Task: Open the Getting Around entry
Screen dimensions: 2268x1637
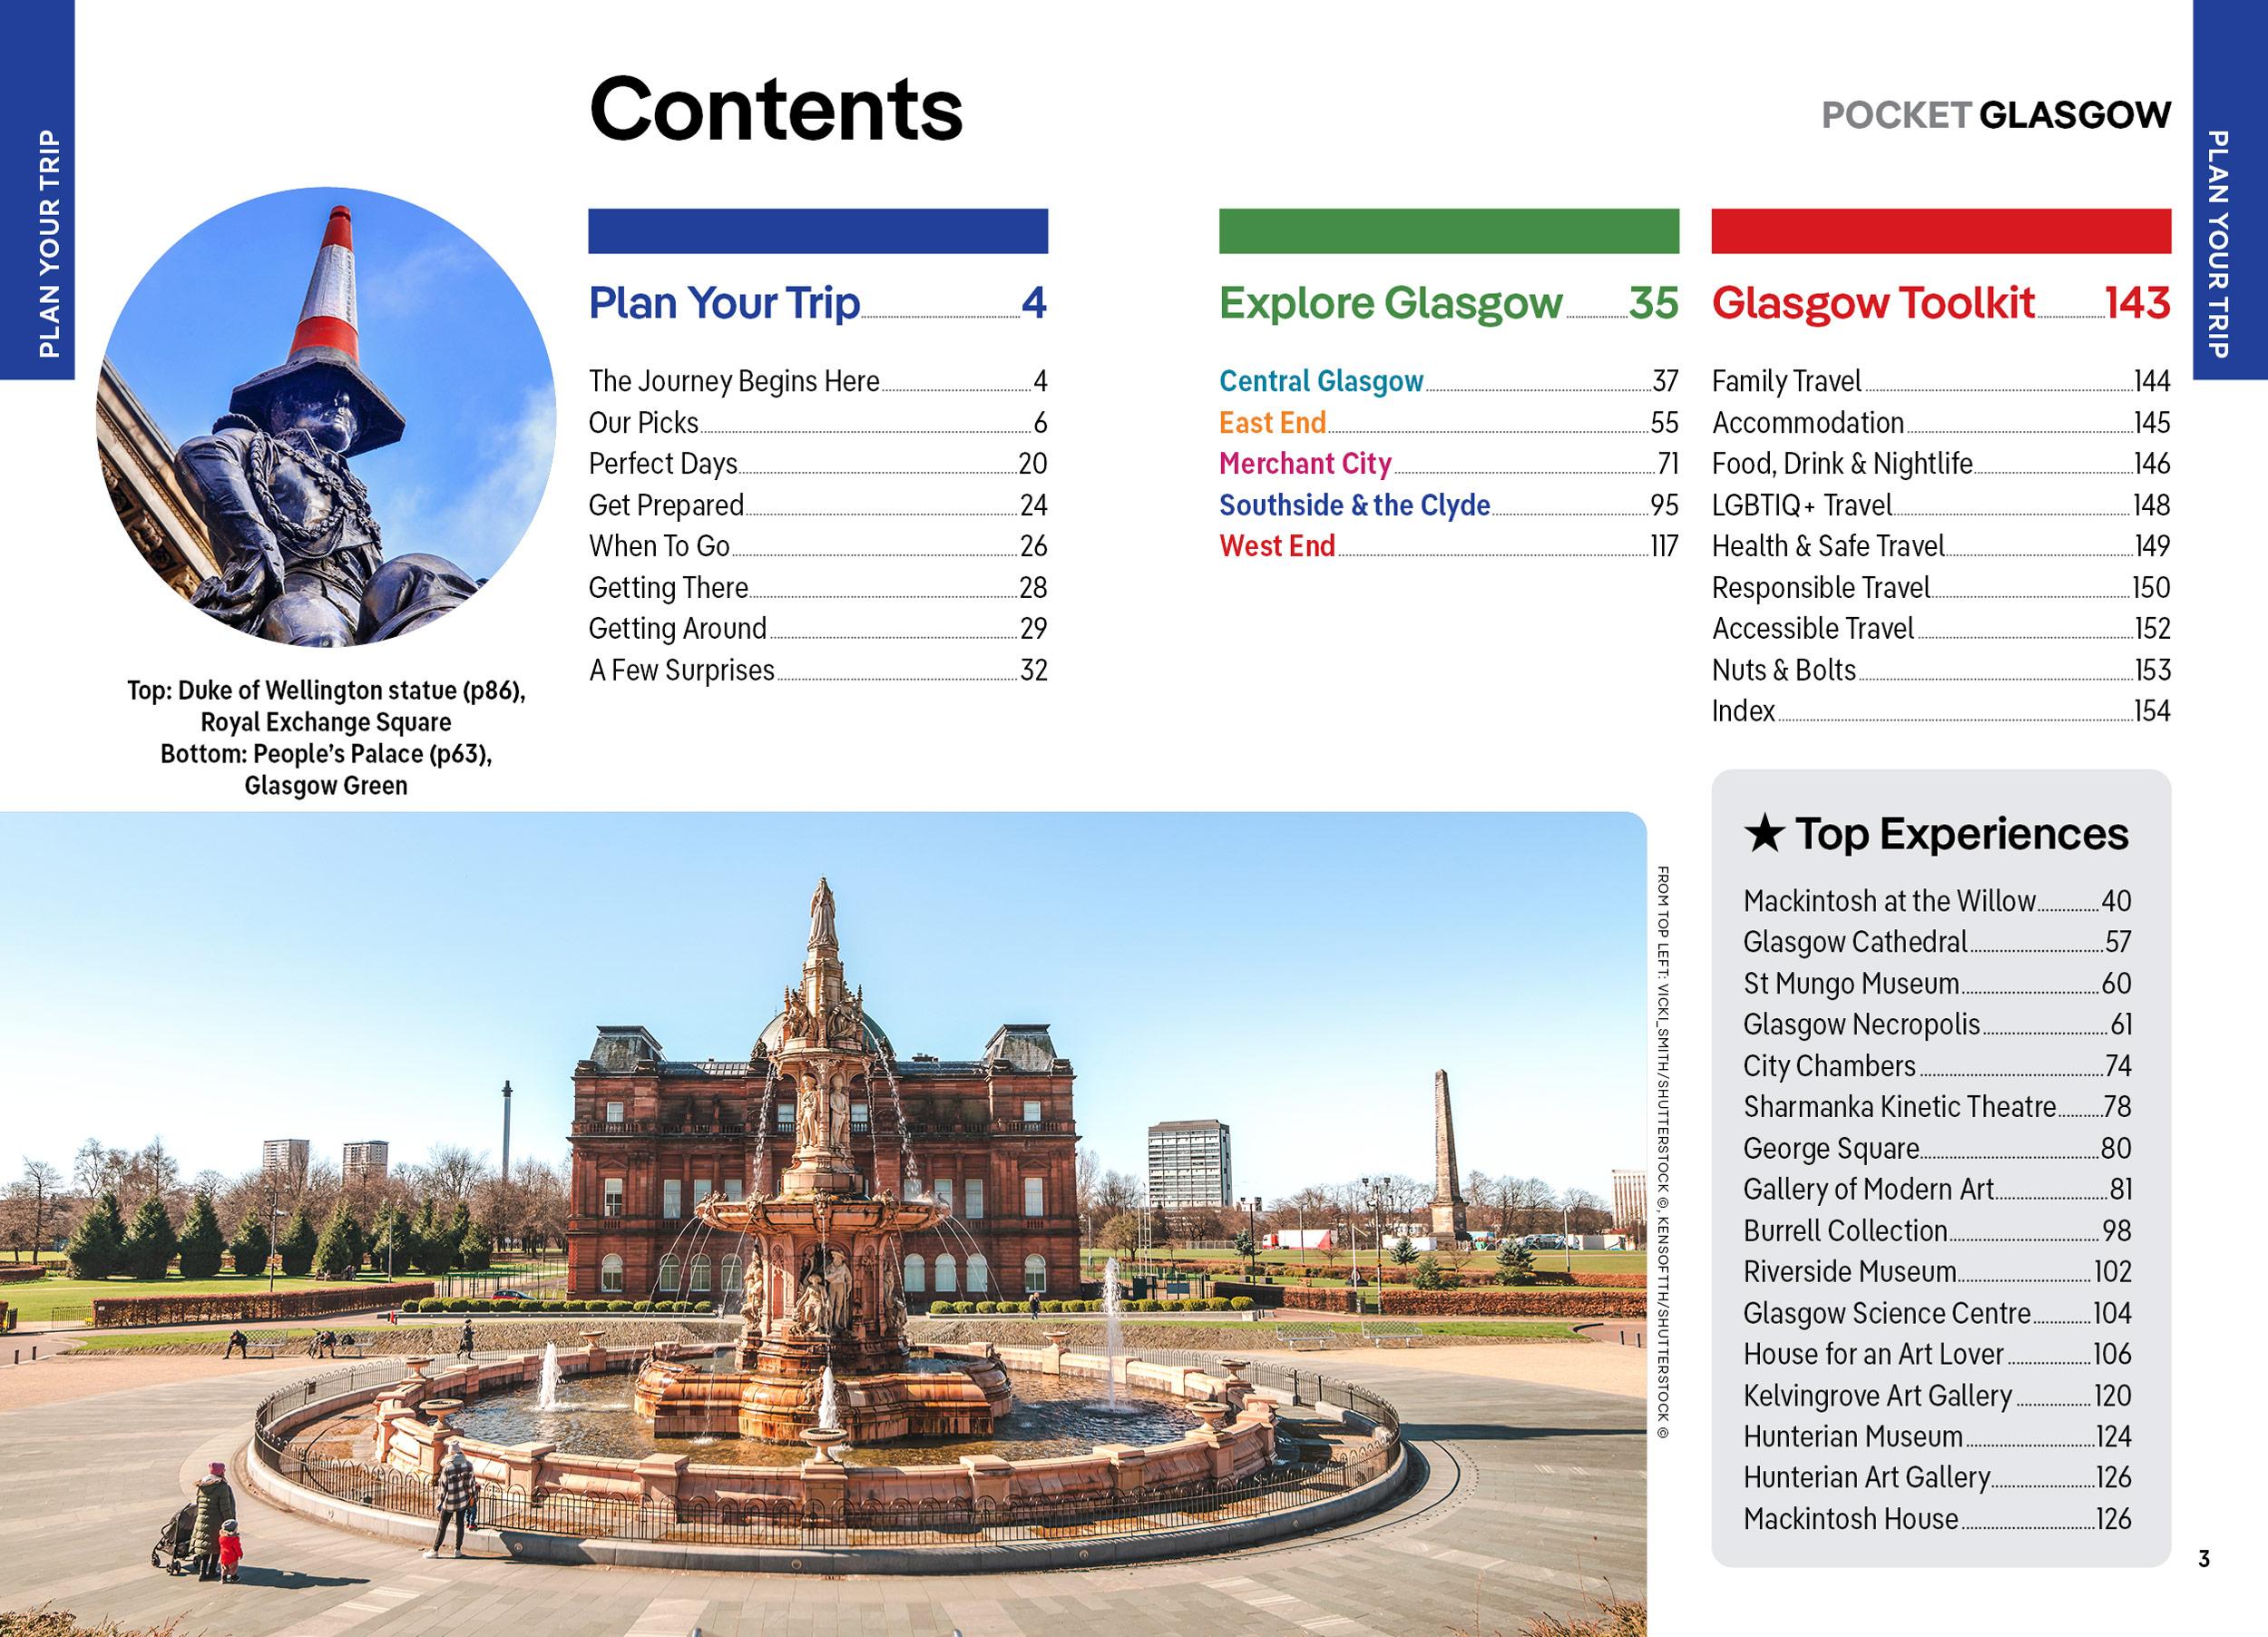Action: 678,629
